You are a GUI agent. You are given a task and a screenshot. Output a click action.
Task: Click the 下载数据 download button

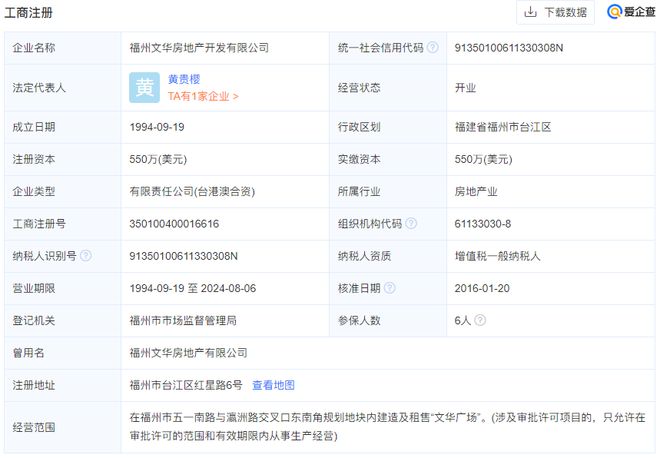point(555,13)
